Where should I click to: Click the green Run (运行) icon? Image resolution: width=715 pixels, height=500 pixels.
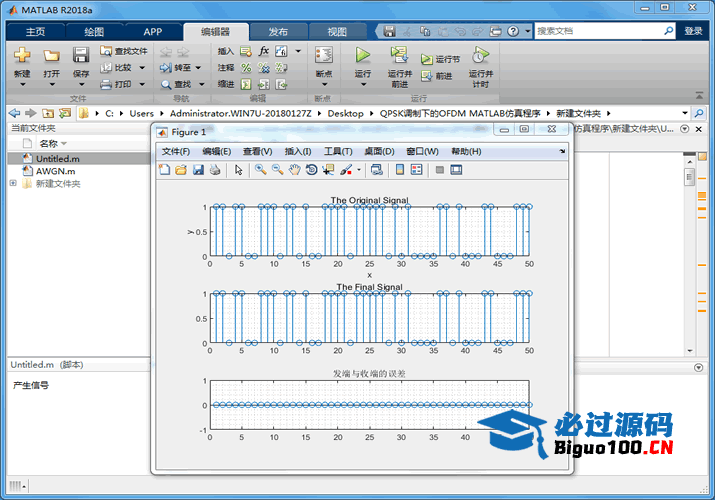coord(363,55)
